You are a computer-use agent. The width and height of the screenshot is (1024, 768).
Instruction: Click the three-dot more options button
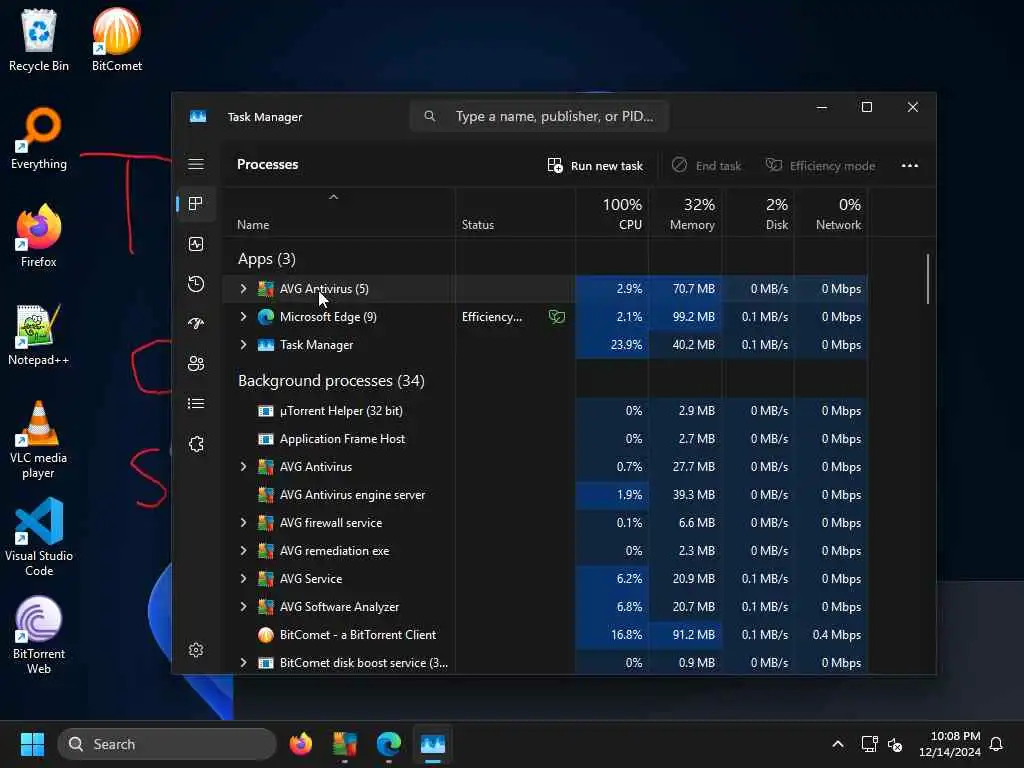click(910, 165)
